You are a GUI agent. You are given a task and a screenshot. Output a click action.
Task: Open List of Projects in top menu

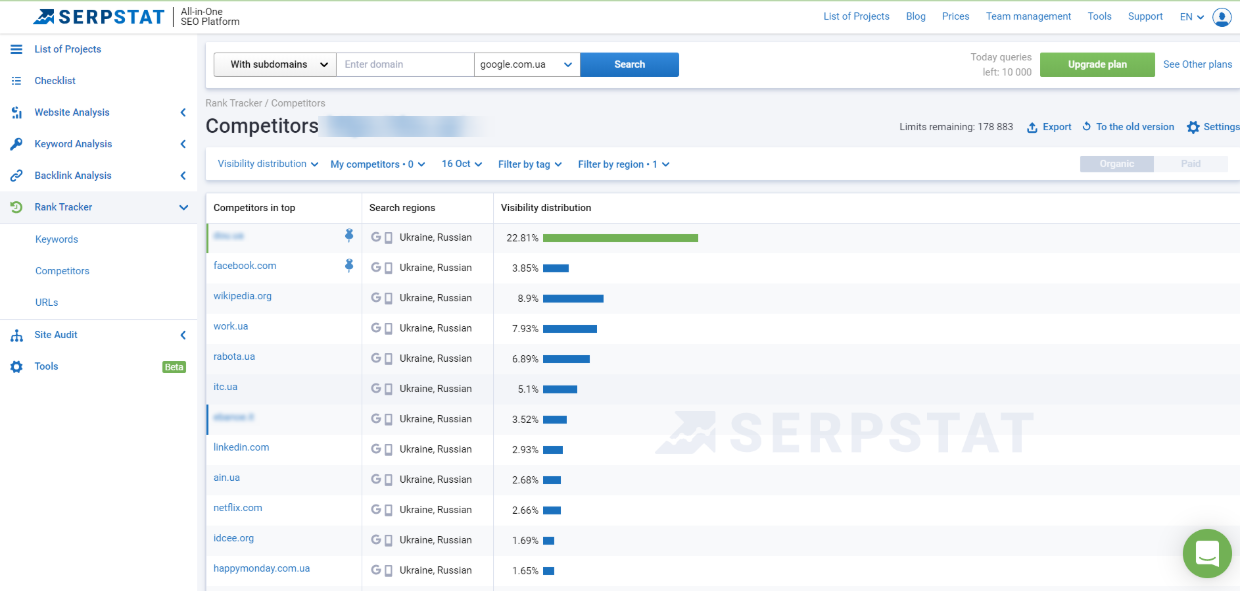(856, 17)
